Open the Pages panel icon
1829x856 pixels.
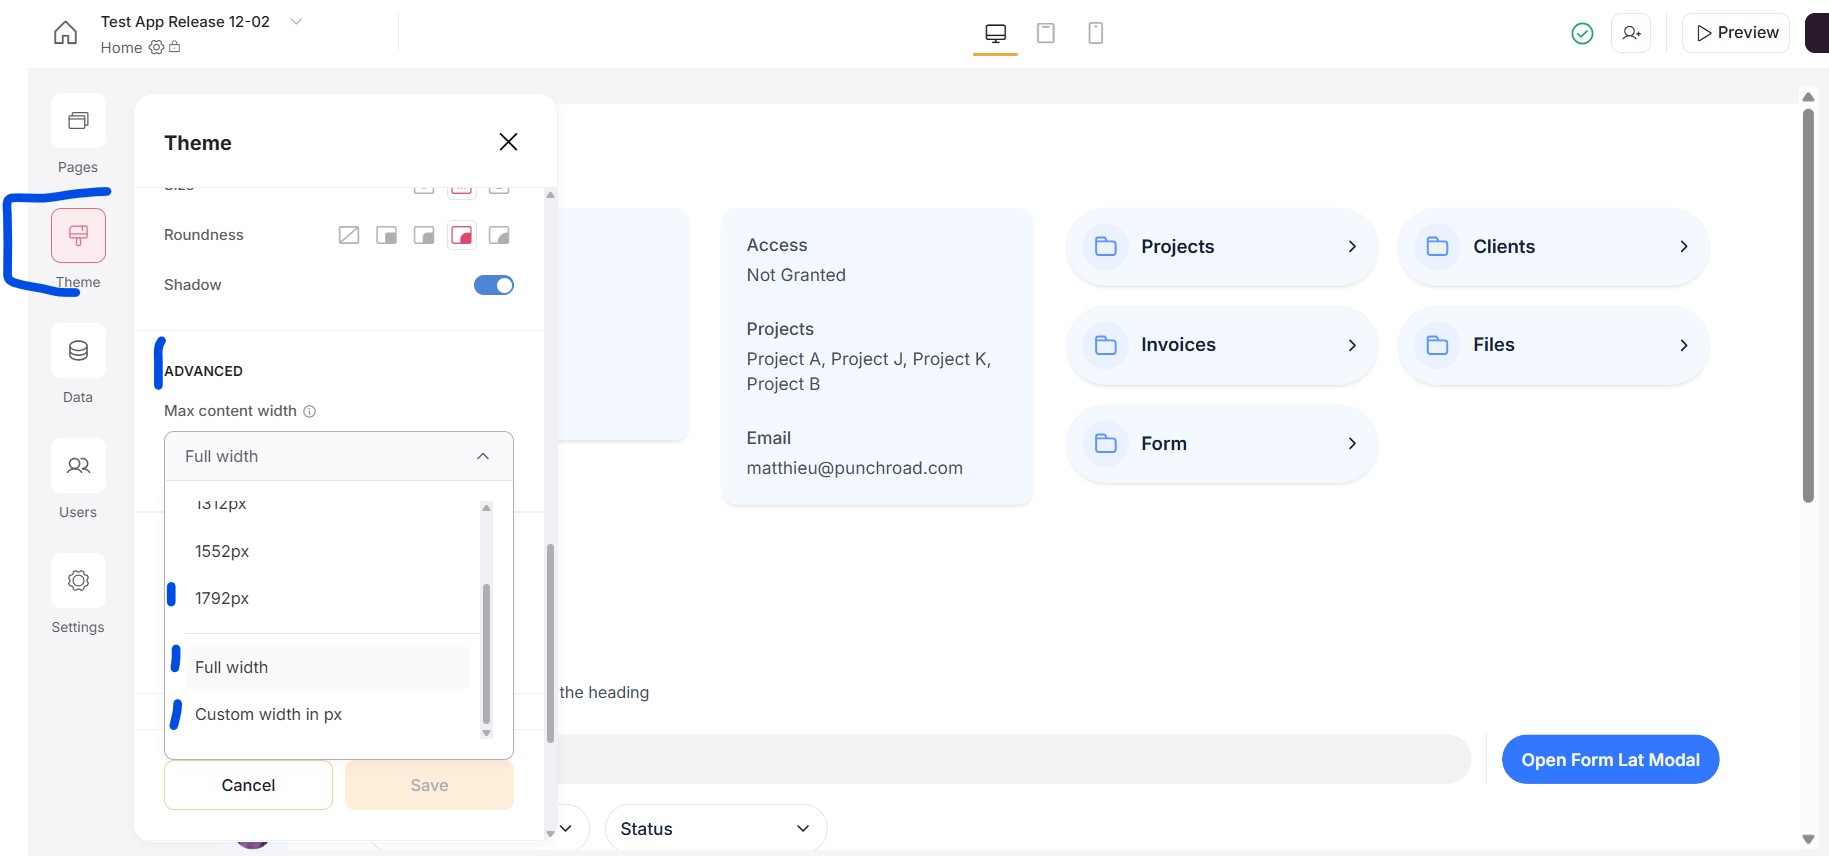(x=78, y=121)
